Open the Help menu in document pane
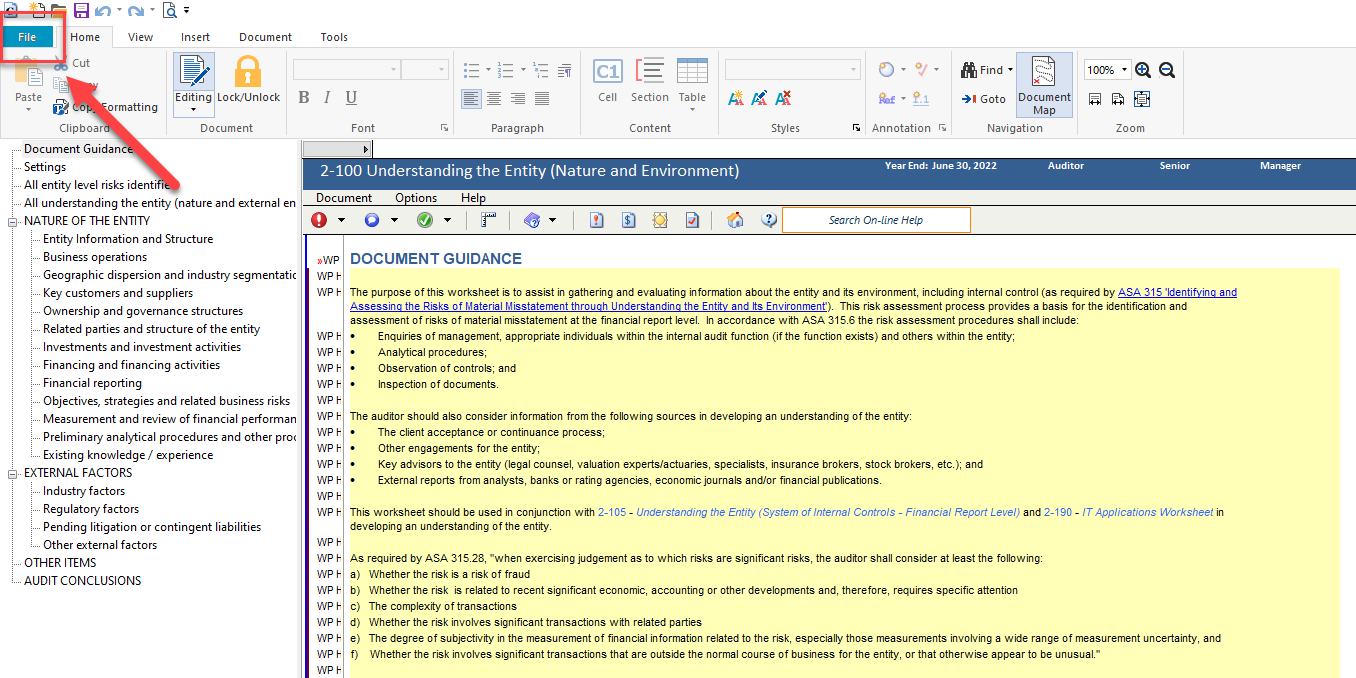 [473, 198]
